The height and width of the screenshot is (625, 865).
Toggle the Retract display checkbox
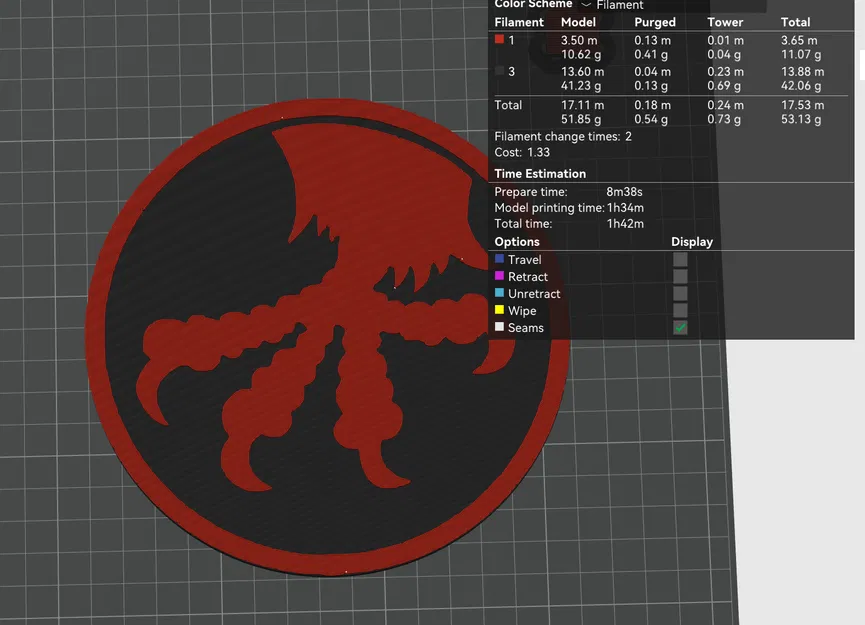(x=680, y=276)
